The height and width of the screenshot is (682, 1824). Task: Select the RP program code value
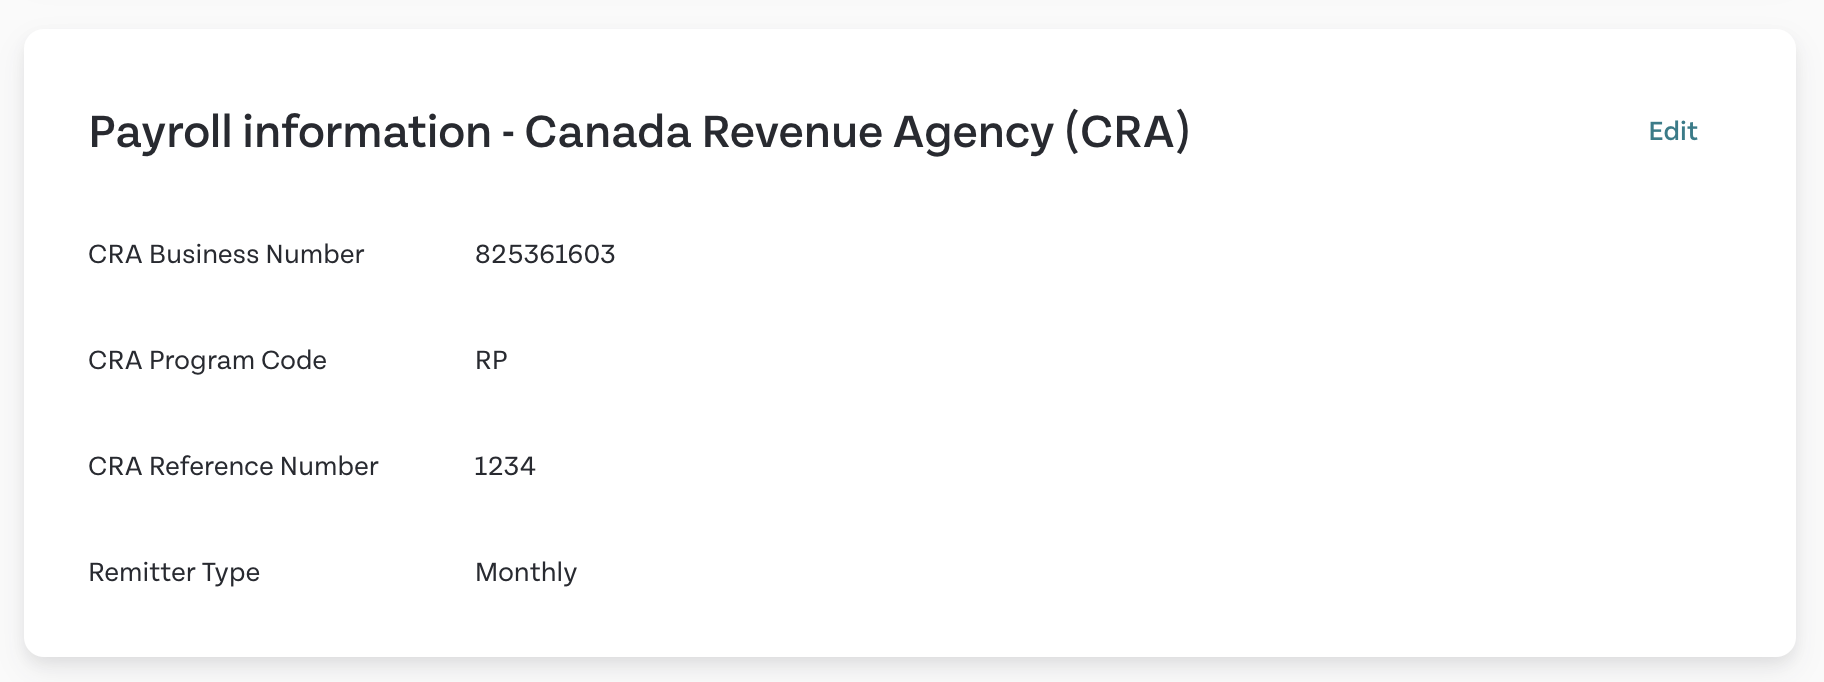point(491,360)
